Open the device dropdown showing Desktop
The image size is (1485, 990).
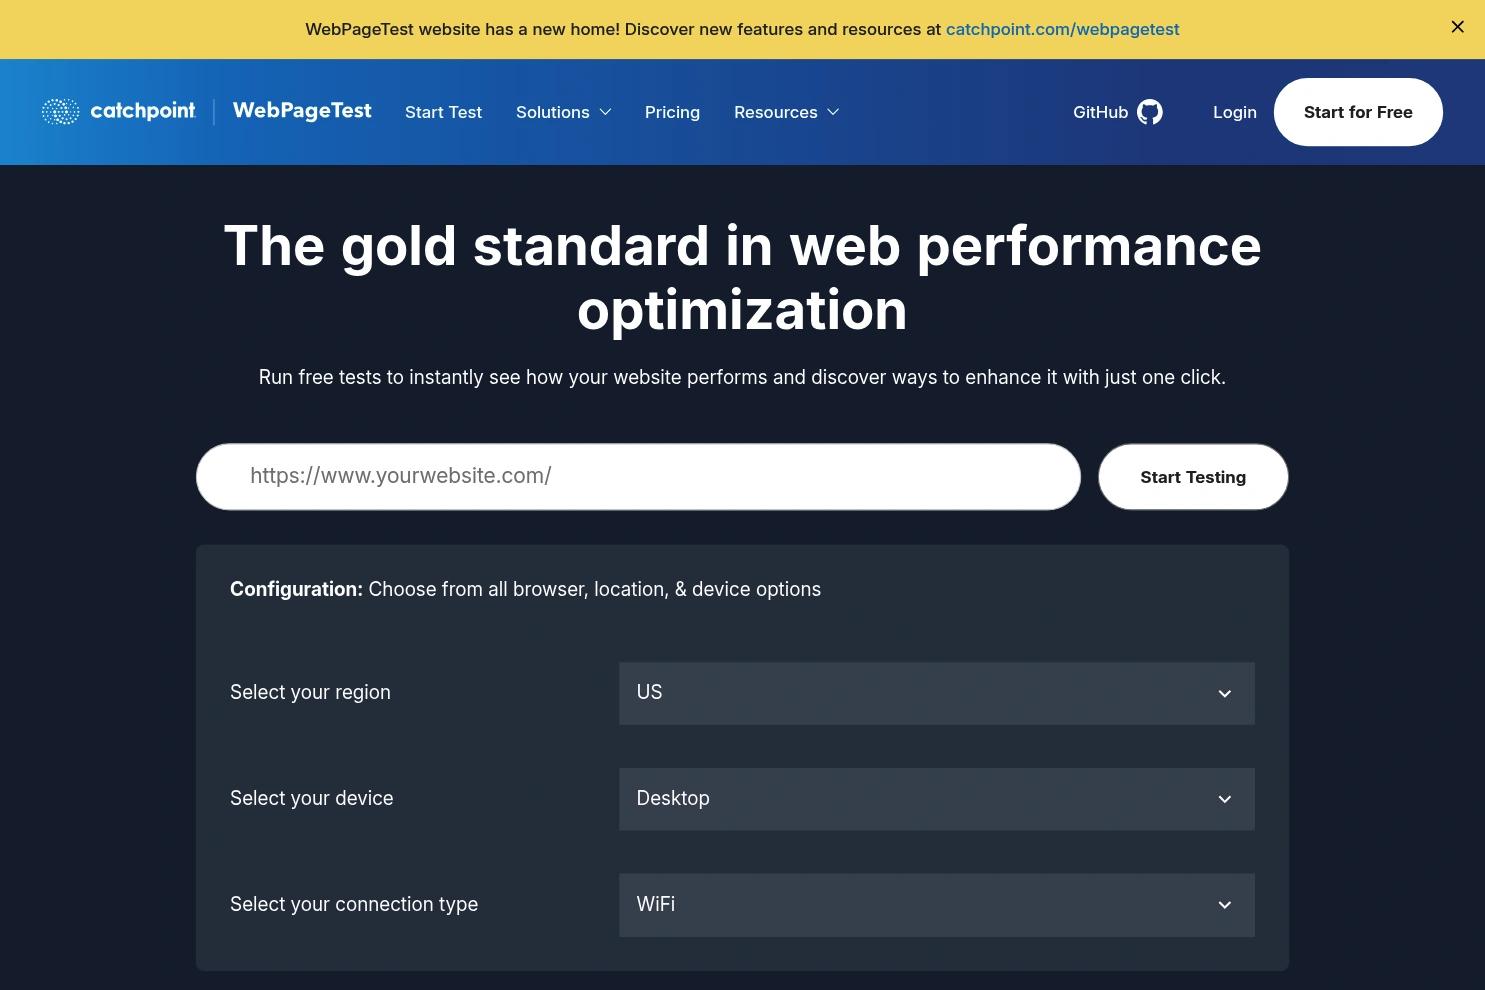pos(936,799)
